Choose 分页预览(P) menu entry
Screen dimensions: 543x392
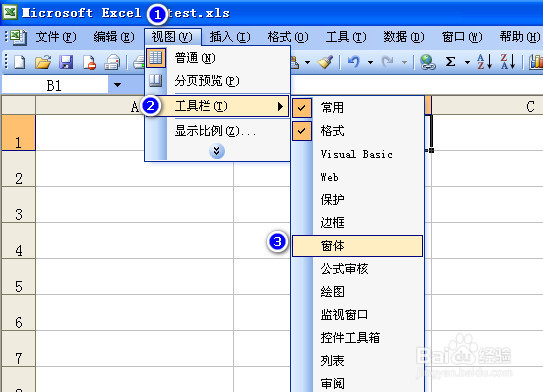(217, 81)
